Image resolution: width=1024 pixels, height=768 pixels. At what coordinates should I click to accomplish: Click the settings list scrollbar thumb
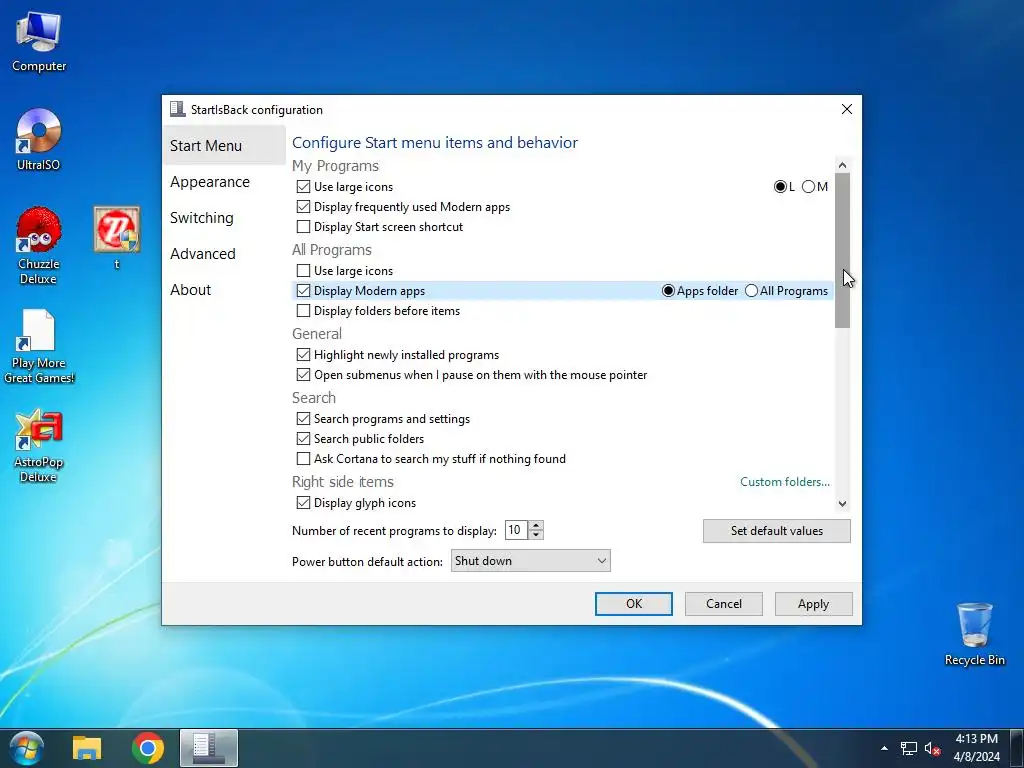pyautogui.click(x=842, y=251)
